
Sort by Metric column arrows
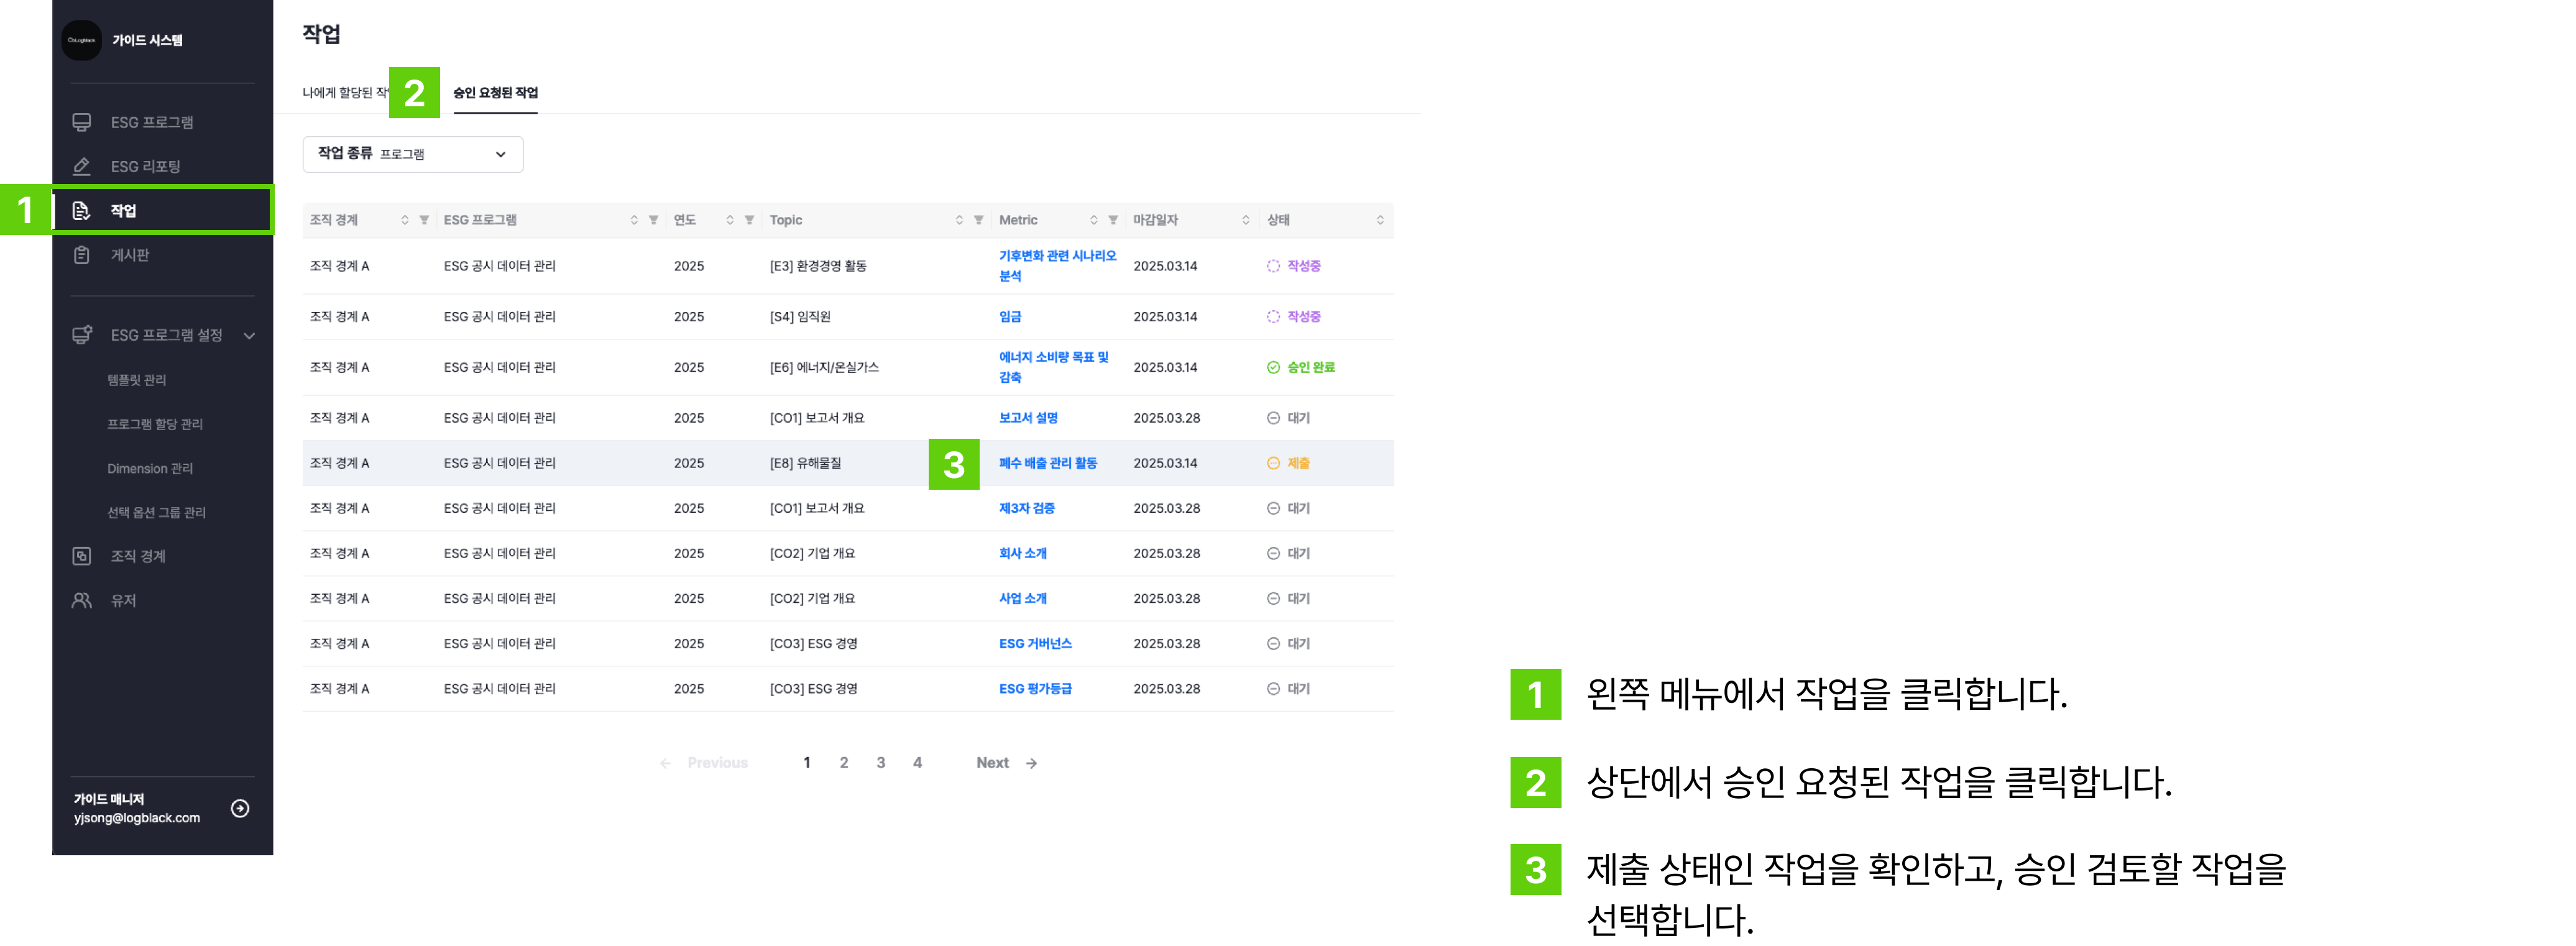(x=1094, y=220)
